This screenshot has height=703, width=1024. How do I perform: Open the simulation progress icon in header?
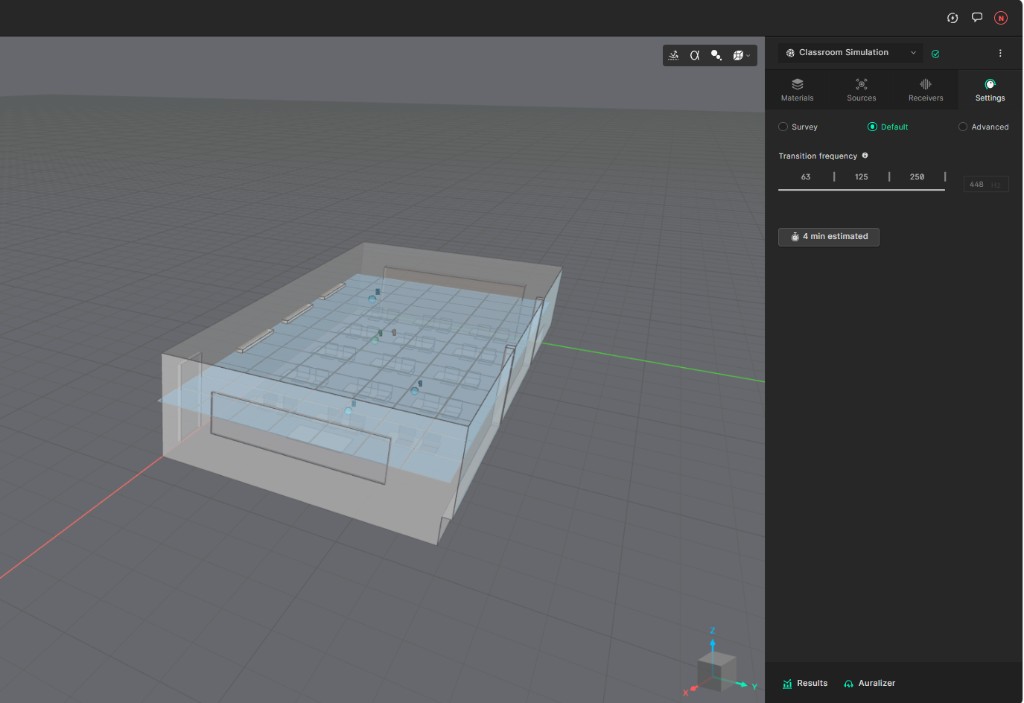(x=952, y=18)
